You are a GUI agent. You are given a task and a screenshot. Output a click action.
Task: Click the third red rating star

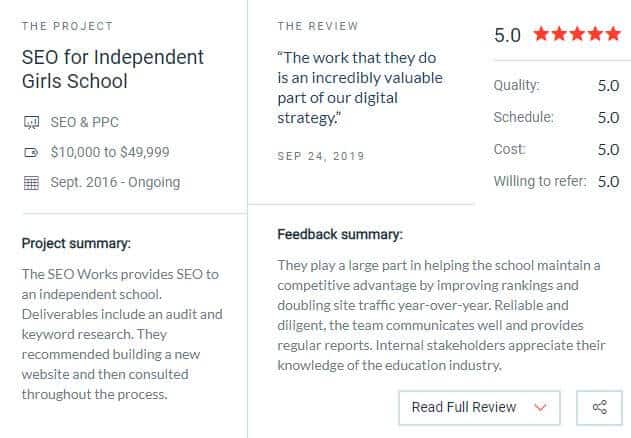(x=577, y=33)
